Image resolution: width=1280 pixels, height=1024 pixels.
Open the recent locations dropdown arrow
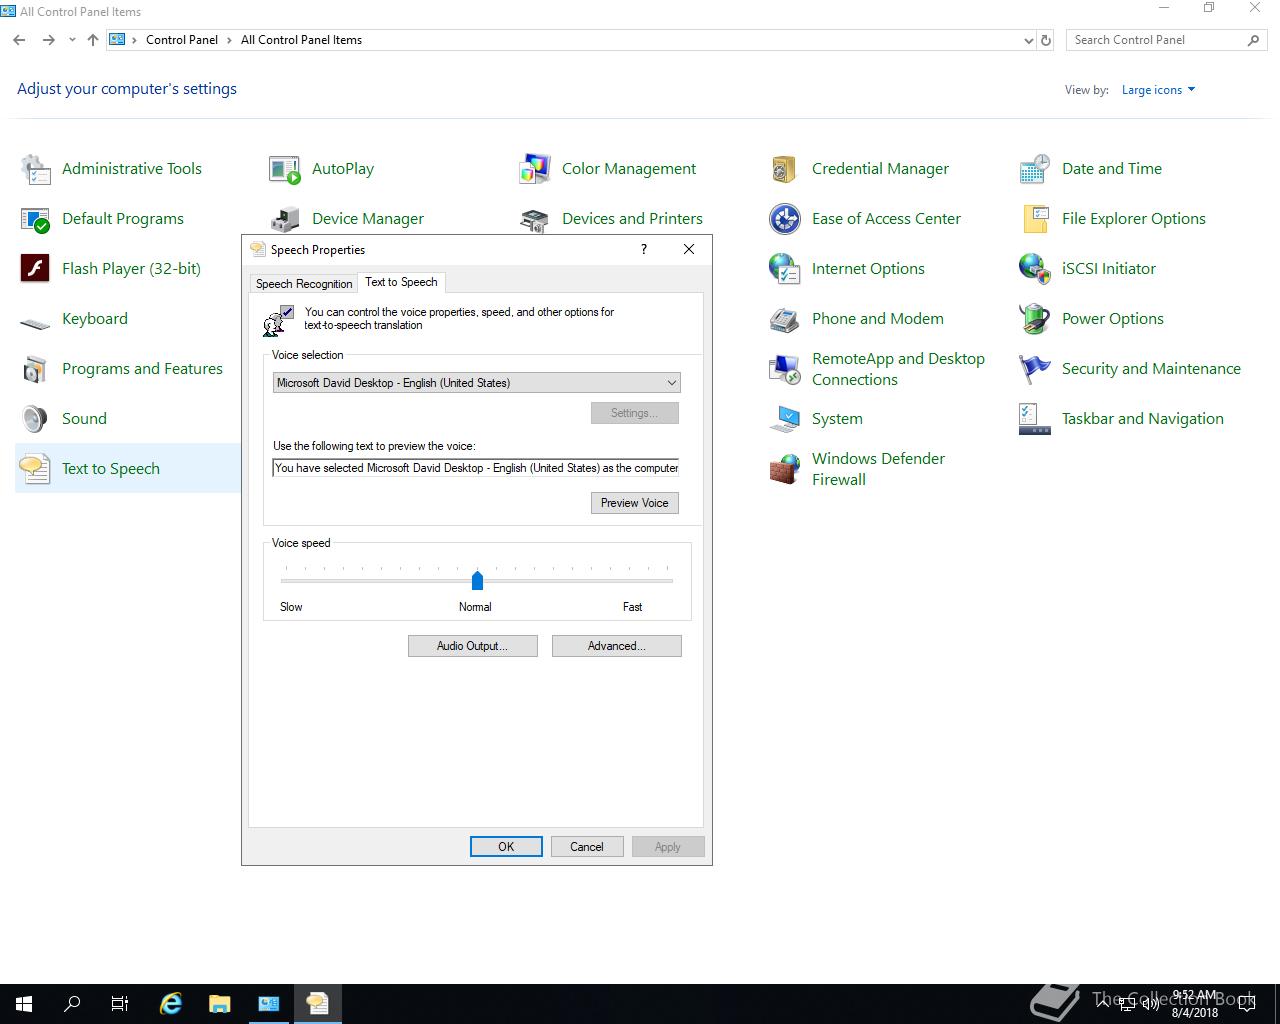[72, 40]
